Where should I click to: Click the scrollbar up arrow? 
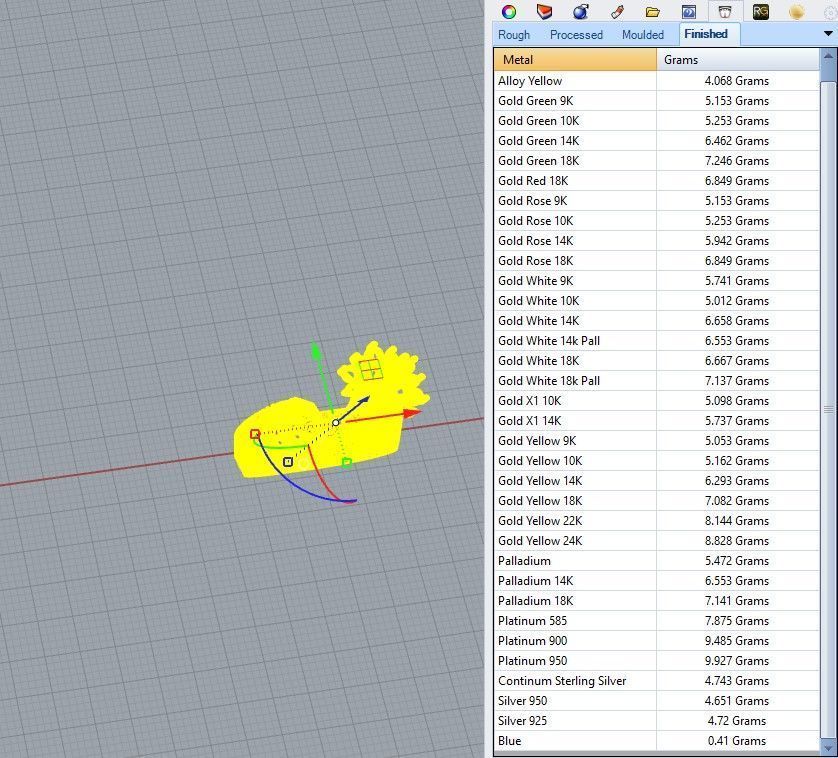click(x=828, y=56)
